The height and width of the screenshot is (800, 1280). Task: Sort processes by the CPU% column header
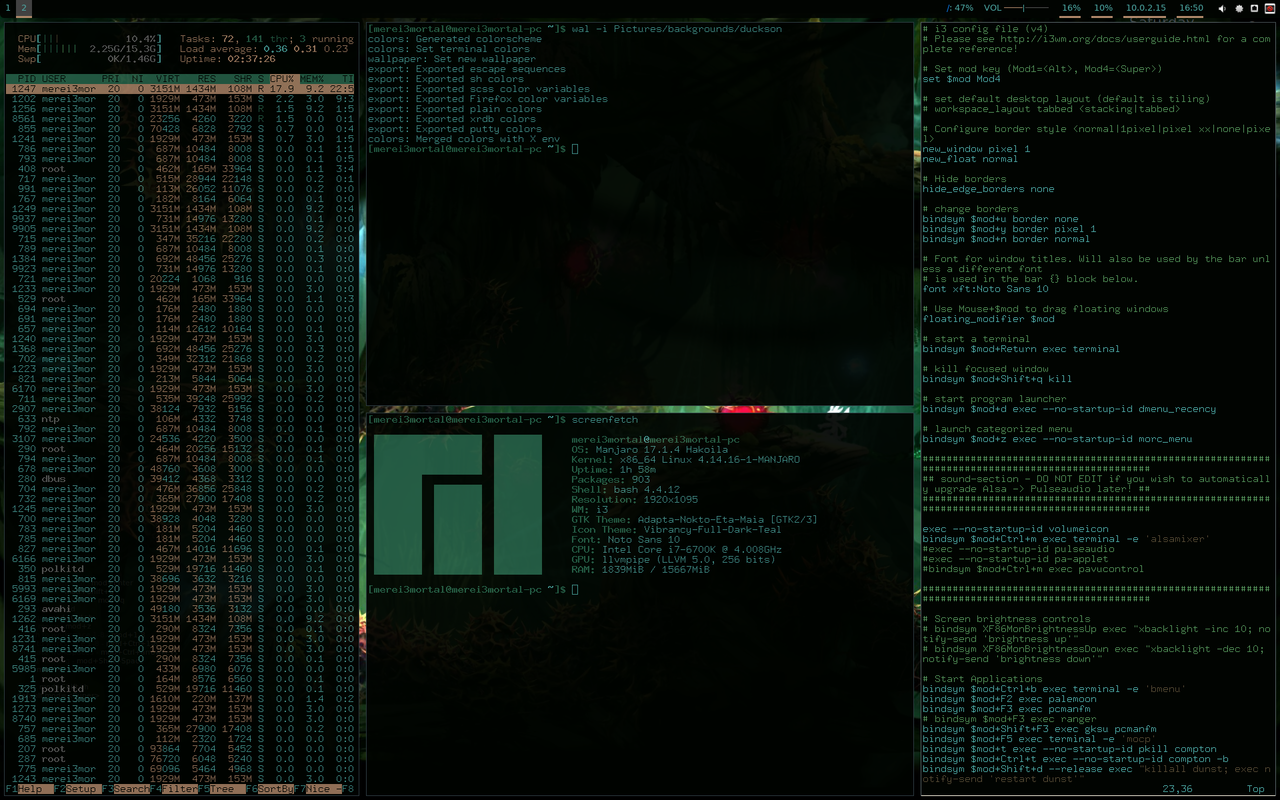click(282, 78)
